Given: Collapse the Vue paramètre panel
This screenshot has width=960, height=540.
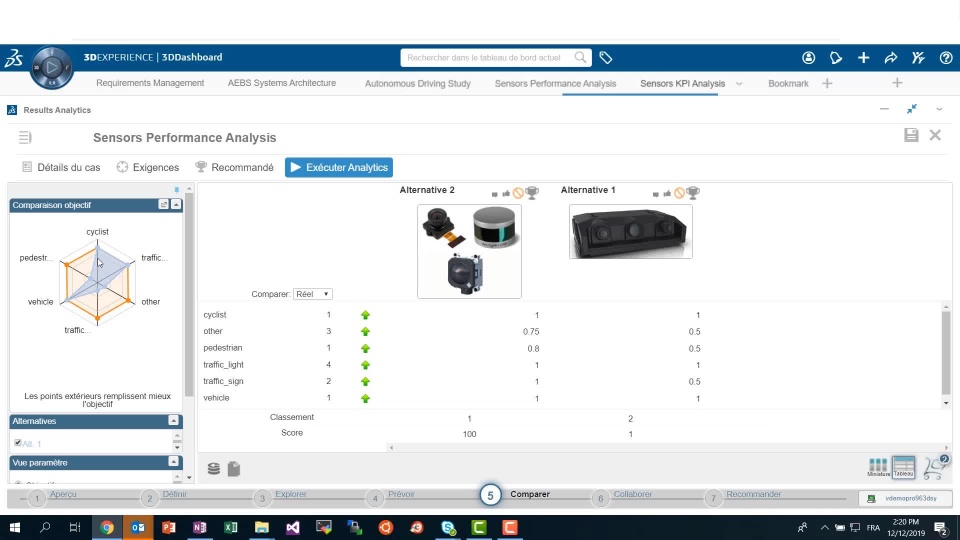Looking at the screenshot, I should pos(173,462).
